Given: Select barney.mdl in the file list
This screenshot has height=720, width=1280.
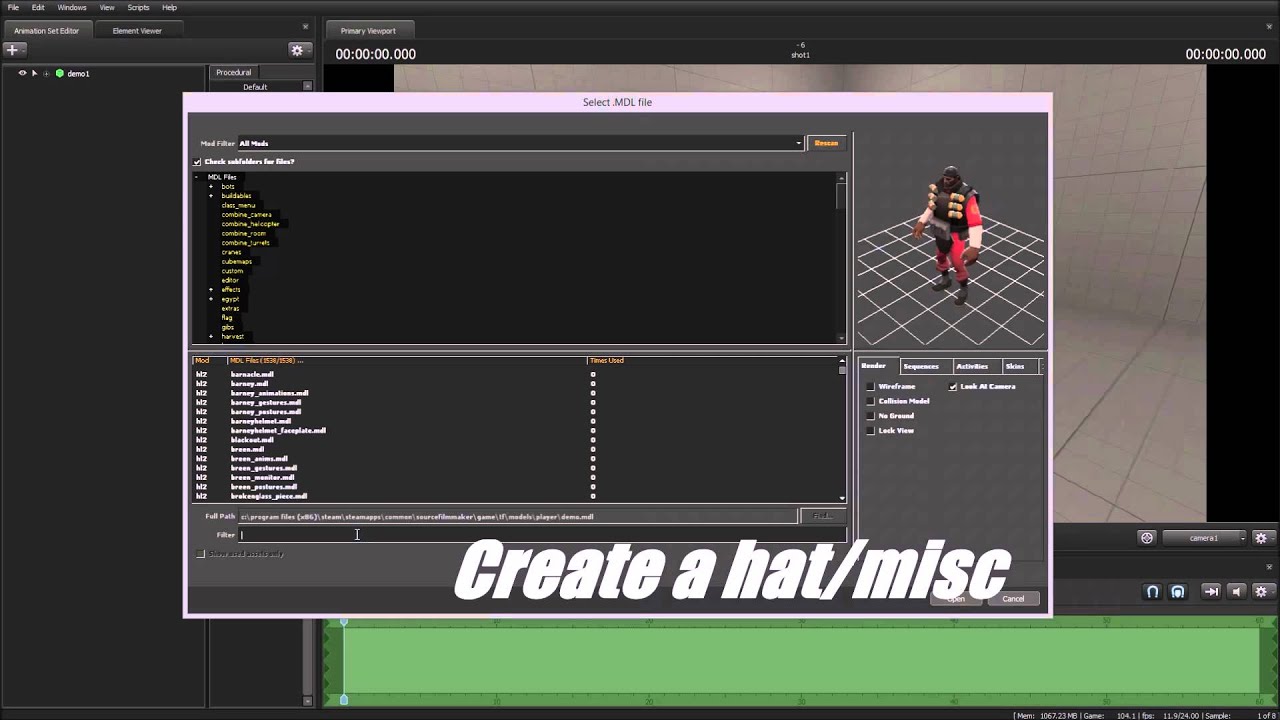Looking at the screenshot, I should [x=249, y=384].
